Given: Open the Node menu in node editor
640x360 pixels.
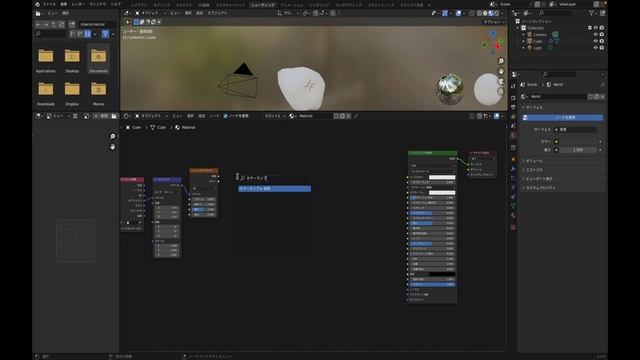Looking at the screenshot, I should (214, 116).
